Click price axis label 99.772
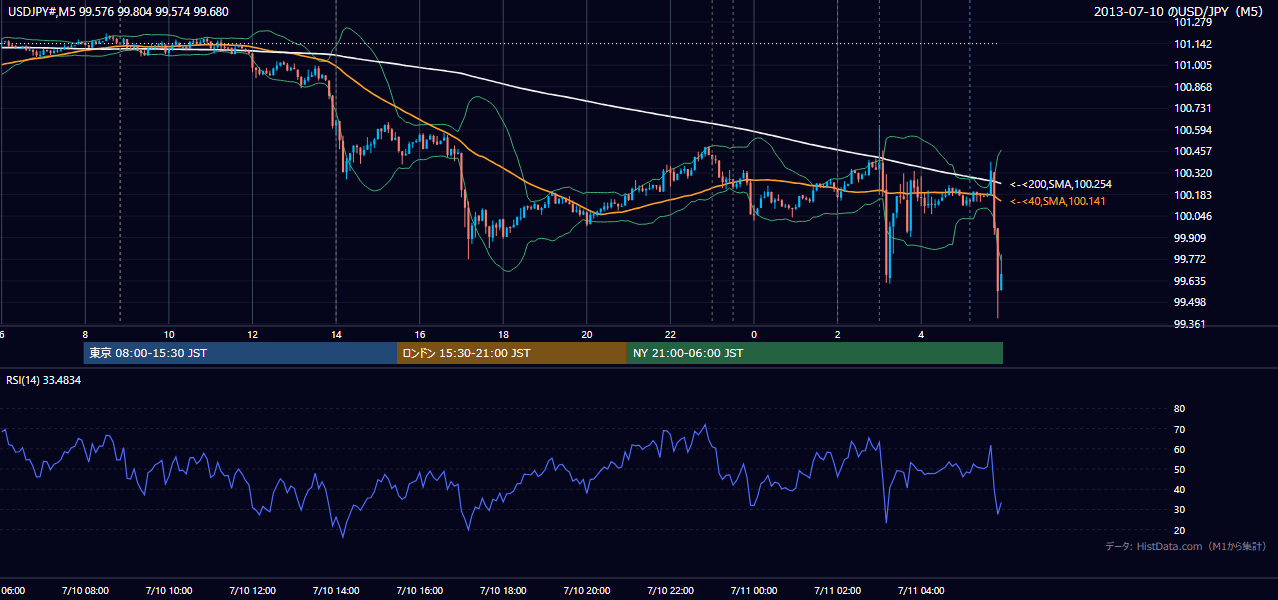1278x600 pixels. pos(1192,259)
